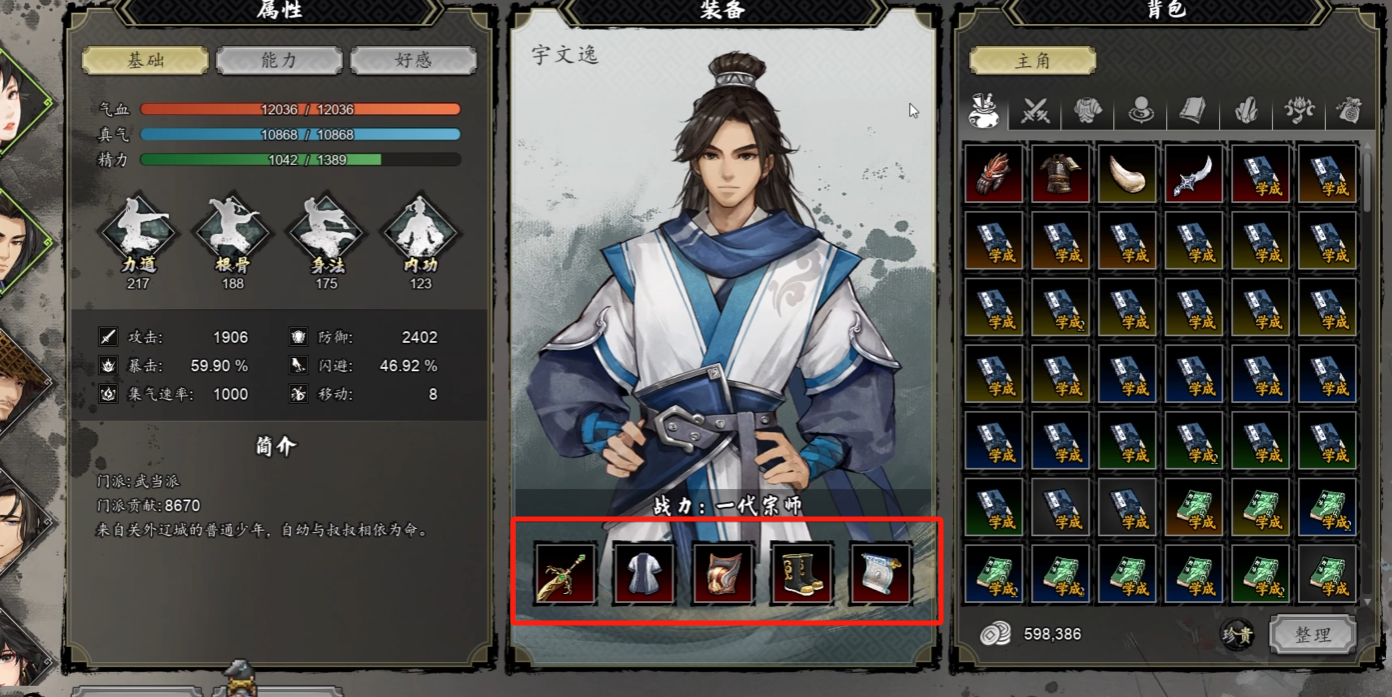The height and width of the screenshot is (697, 1392).
Task: Click the backpack list scrollbar
Action: pos(1368,374)
